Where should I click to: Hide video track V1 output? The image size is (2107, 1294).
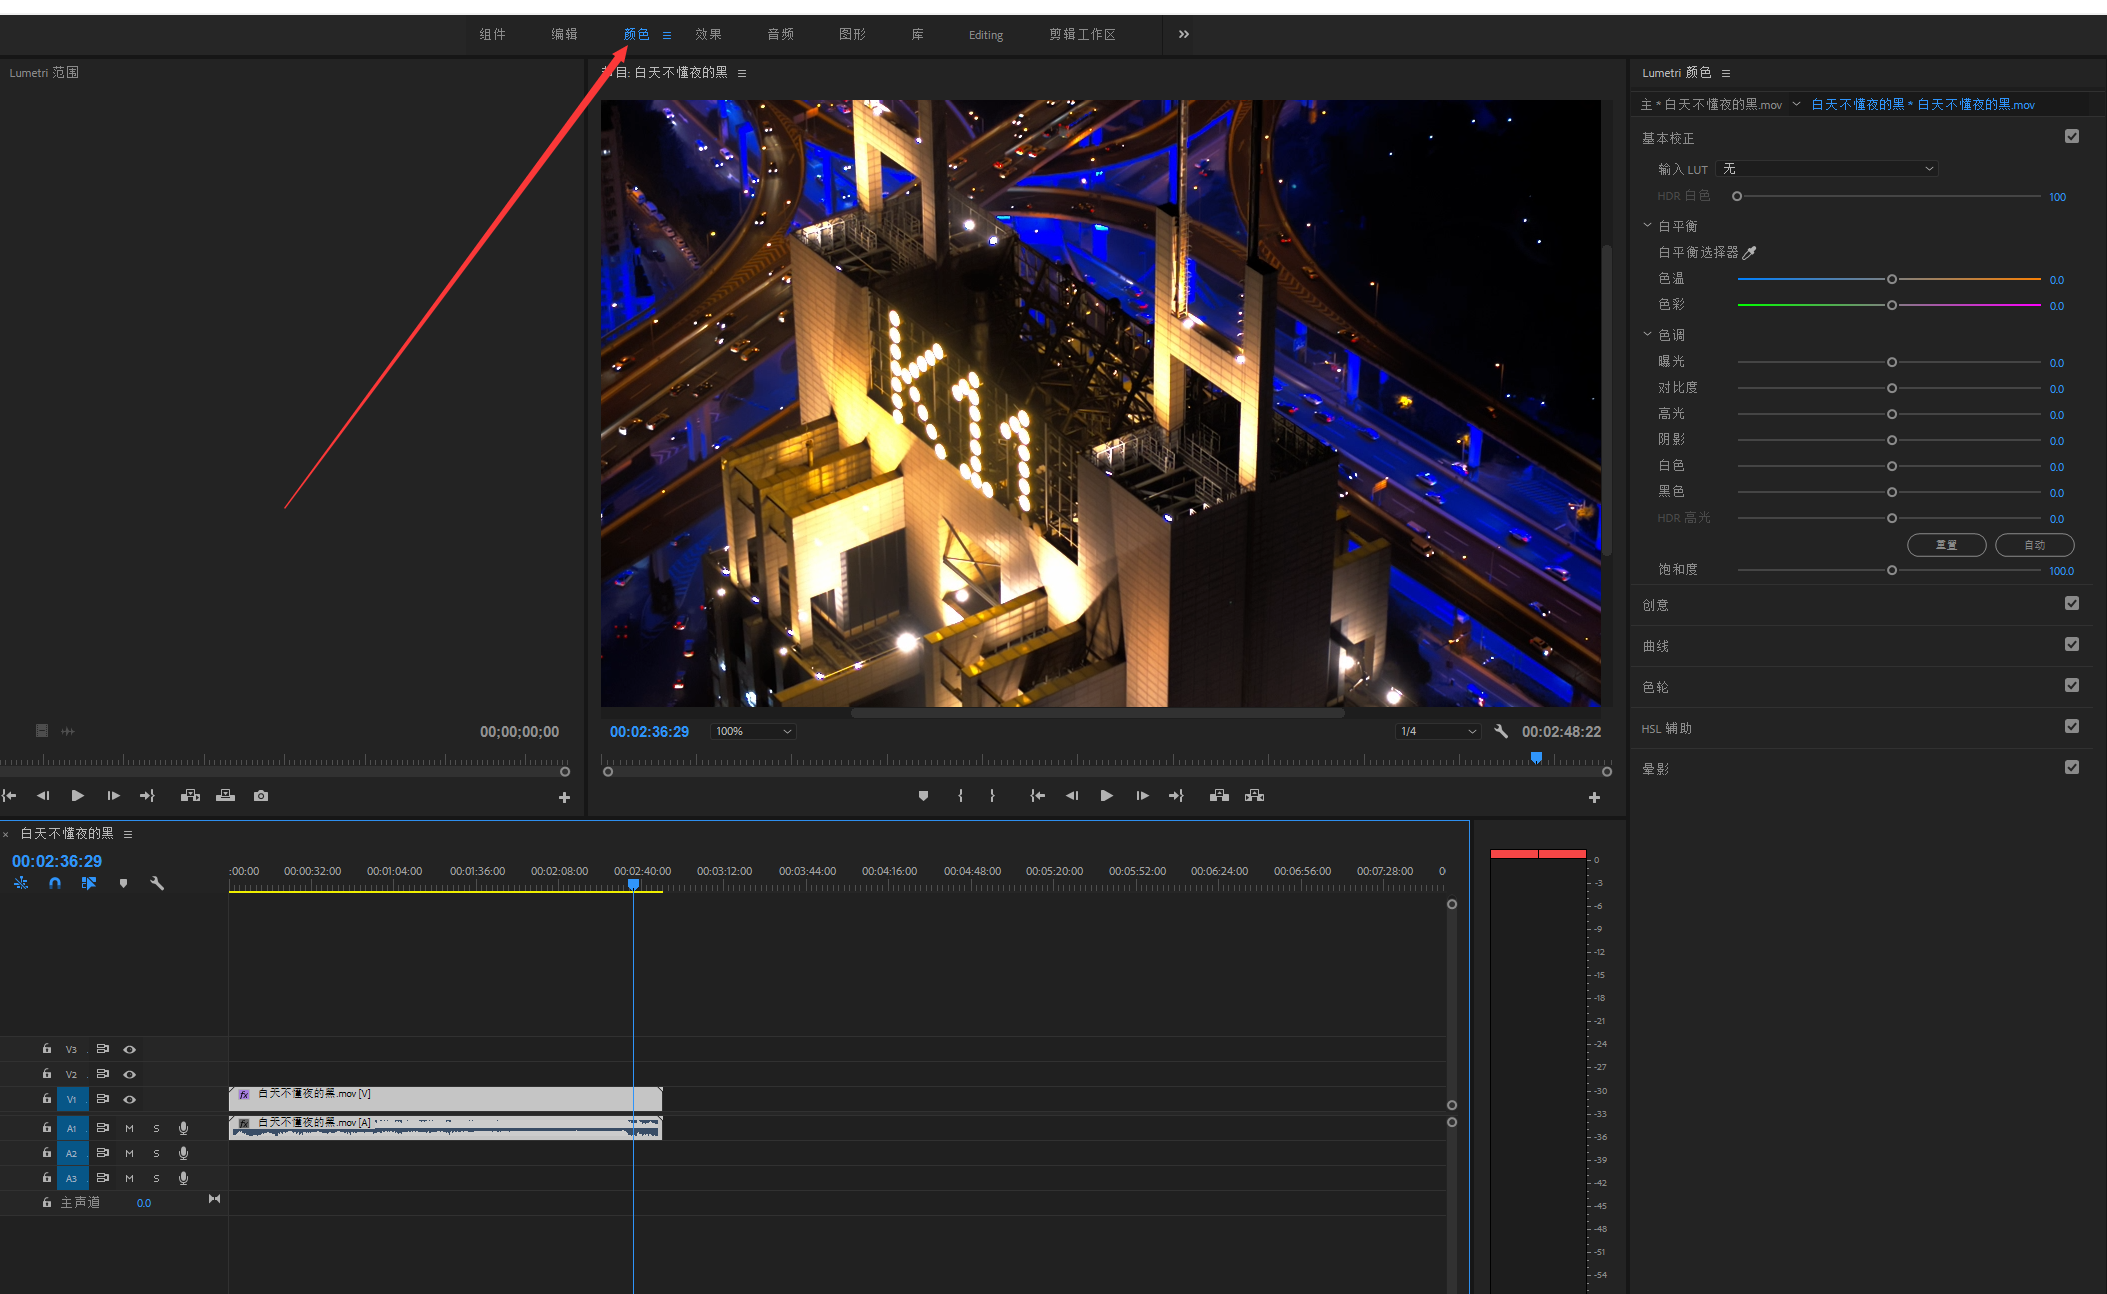coord(130,1099)
